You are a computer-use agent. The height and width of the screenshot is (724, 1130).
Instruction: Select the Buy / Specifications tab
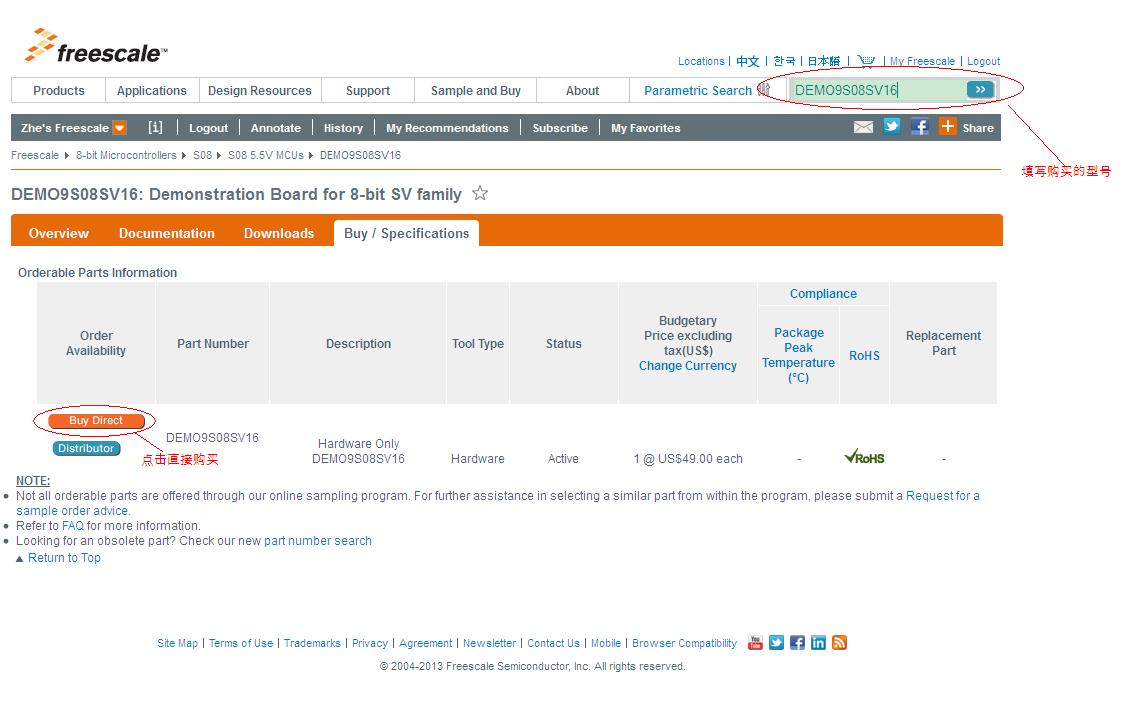tap(406, 233)
